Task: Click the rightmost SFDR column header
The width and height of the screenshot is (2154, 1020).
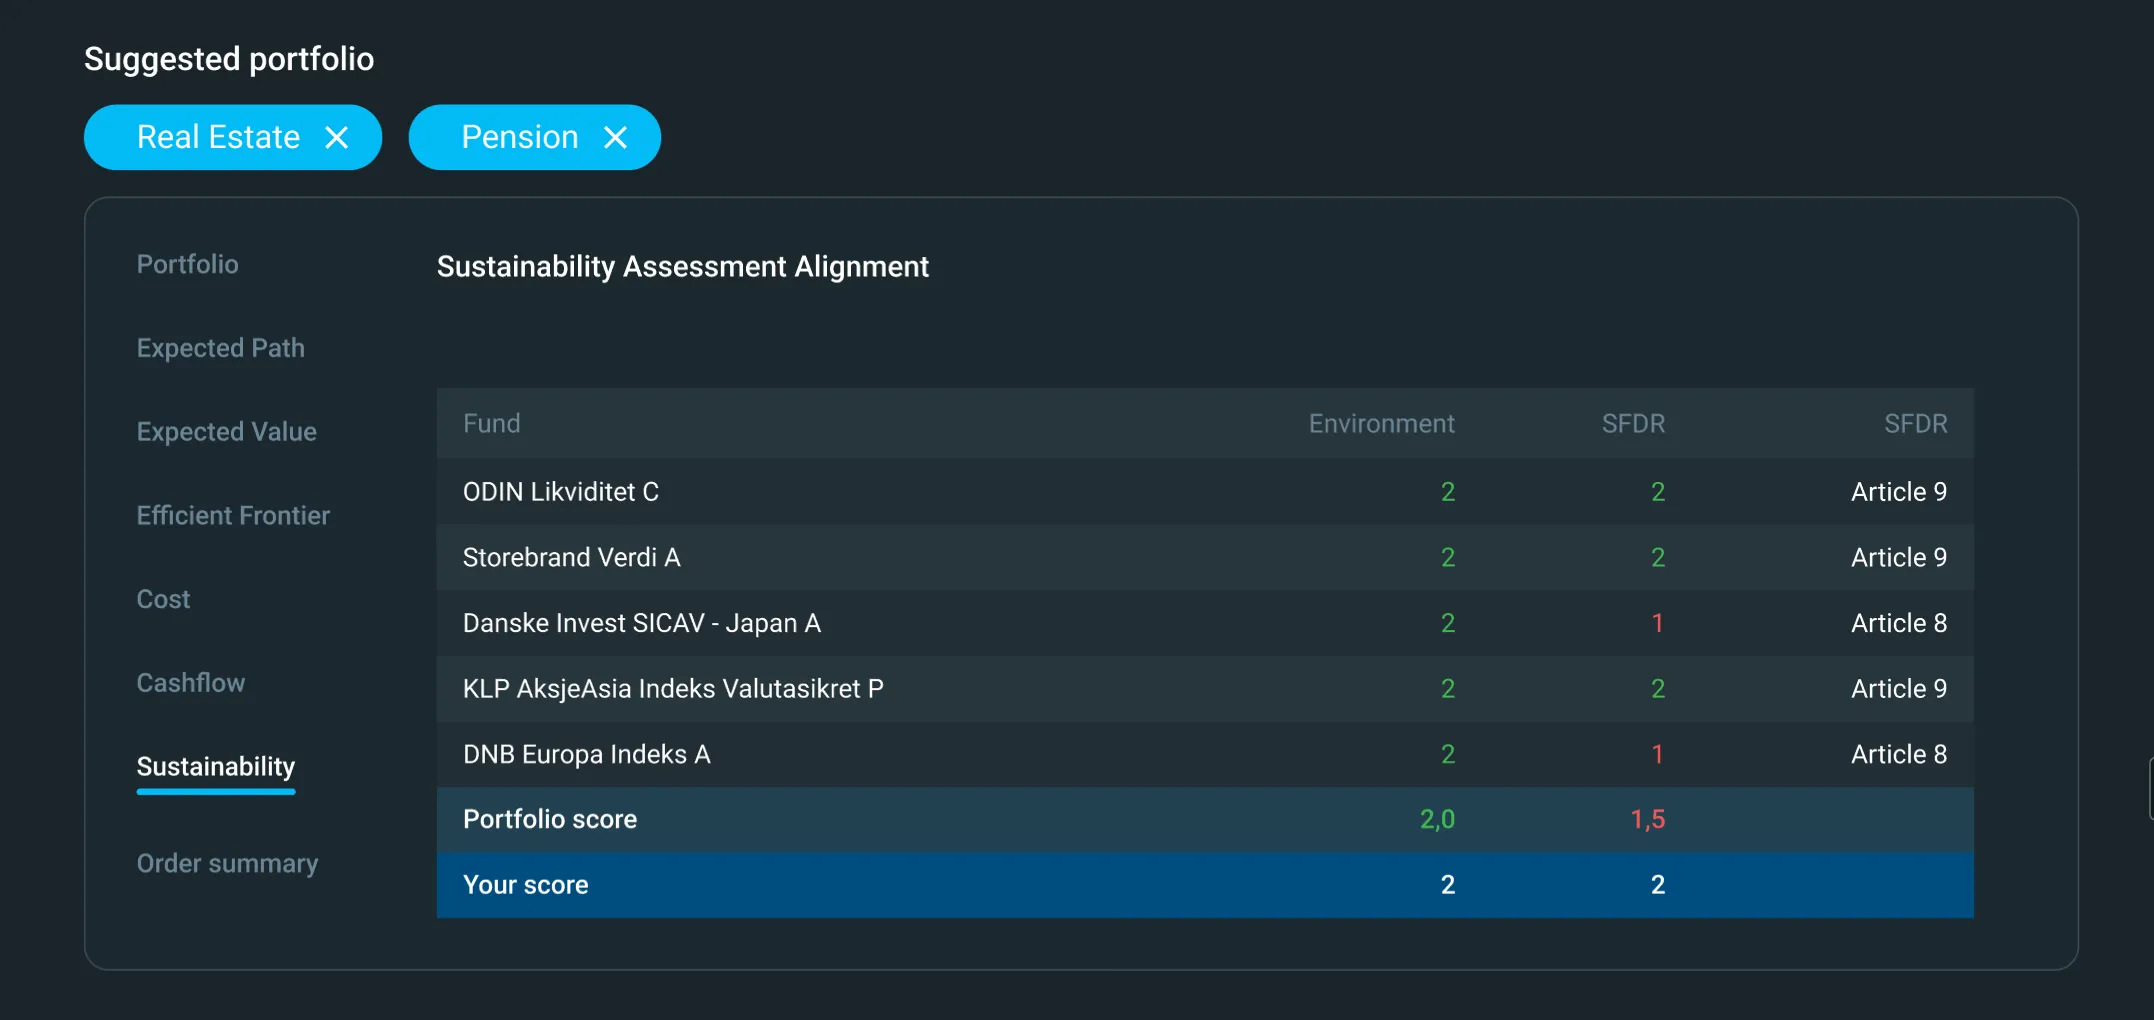Action: (1916, 423)
